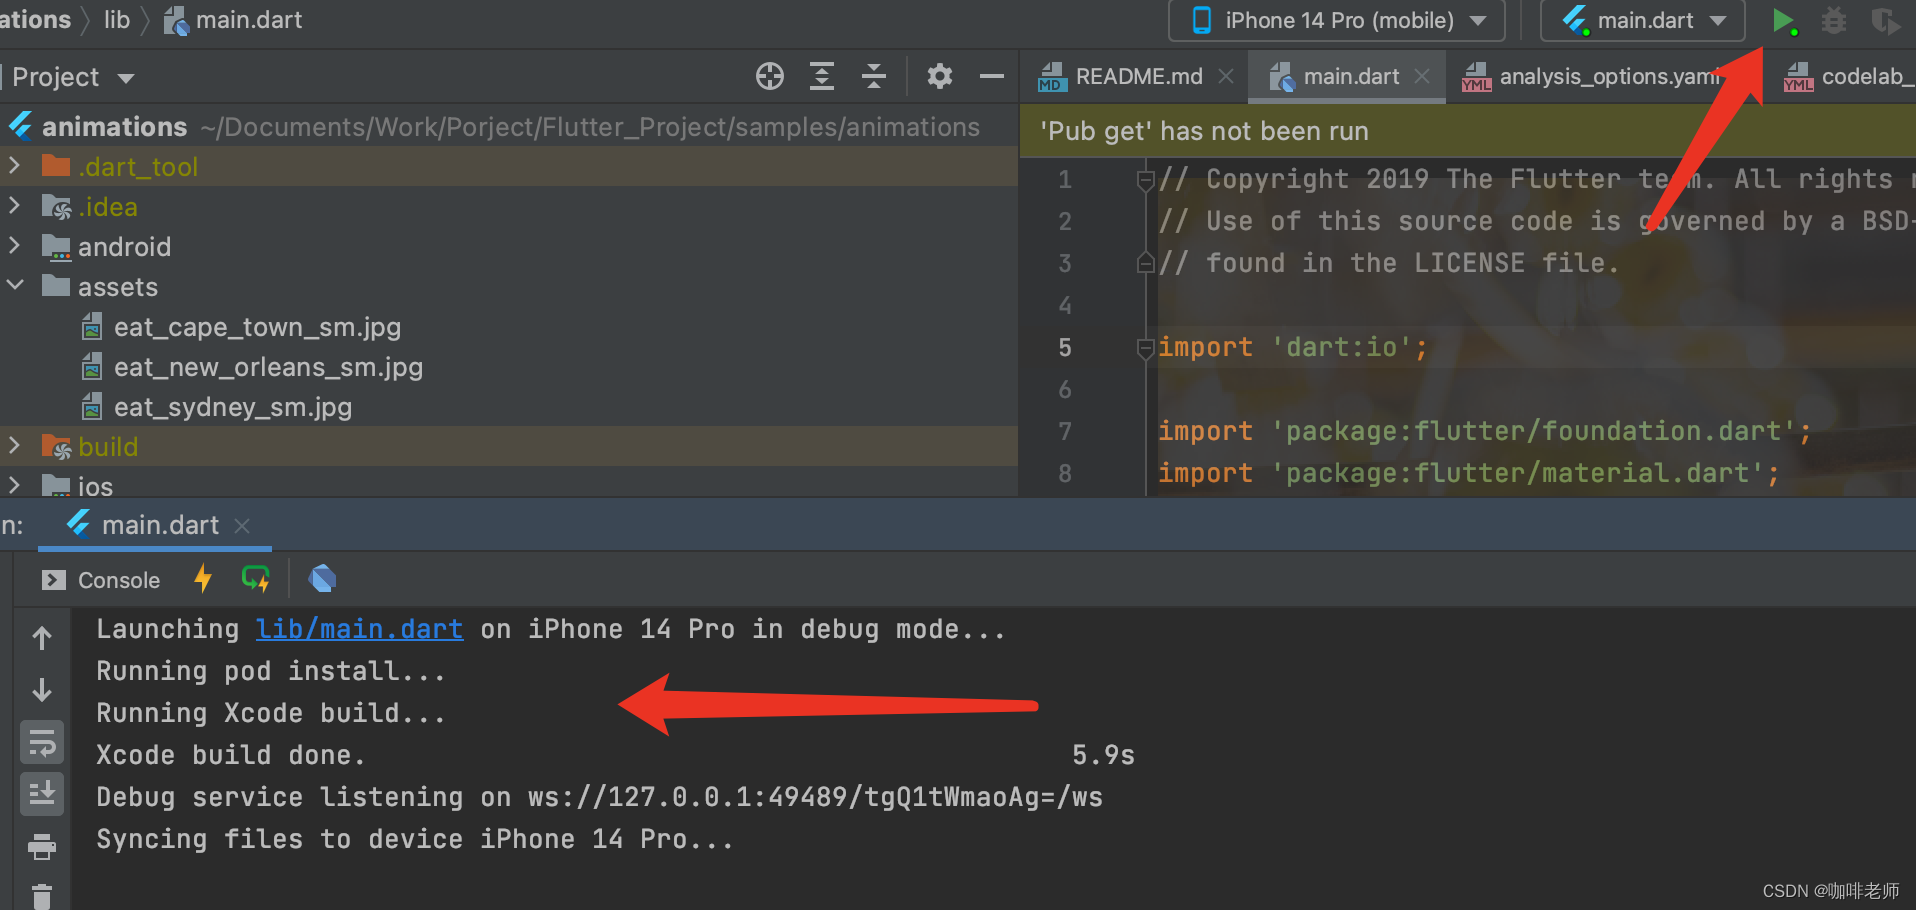The height and width of the screenshot is (910, 1916).
Task: Click the 'Debug service listening' console line
Action: [599, 797]
